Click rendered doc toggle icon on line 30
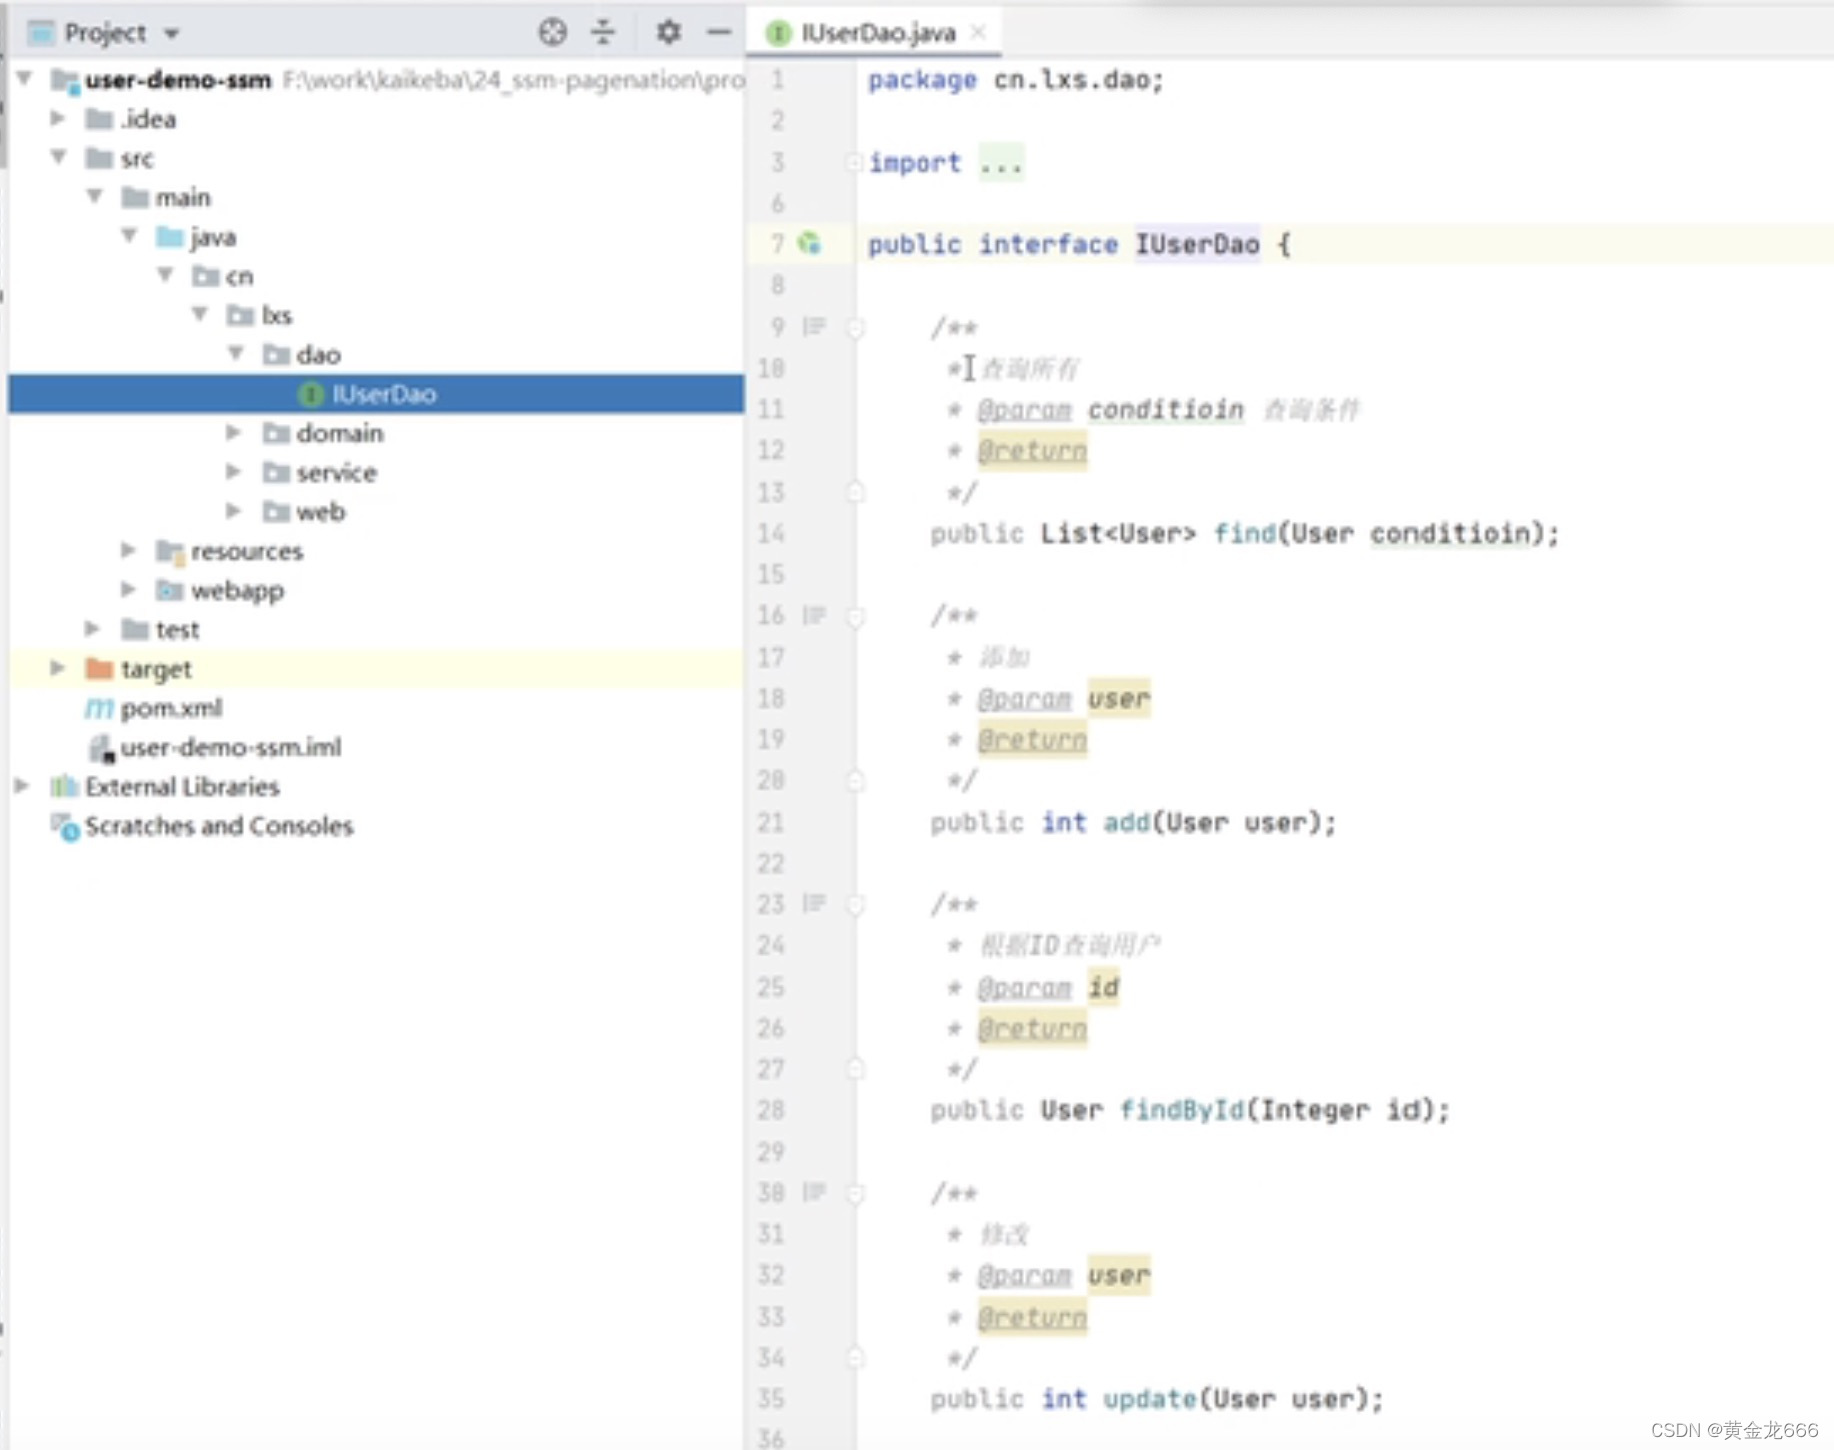Image resolution: width=1834 pixels, height=1450 pixels. 815,1192
